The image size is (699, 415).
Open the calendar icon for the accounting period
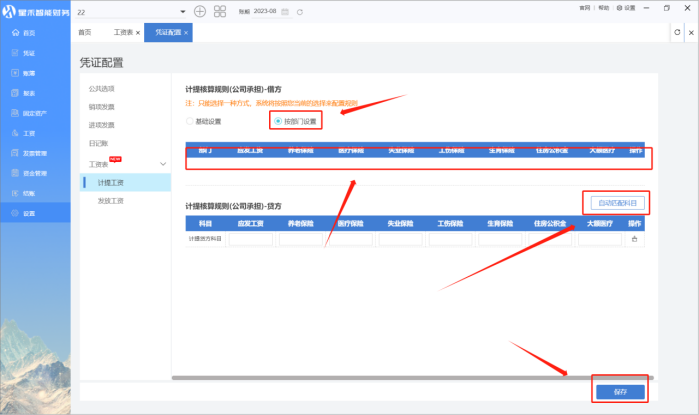click(286, 11)
